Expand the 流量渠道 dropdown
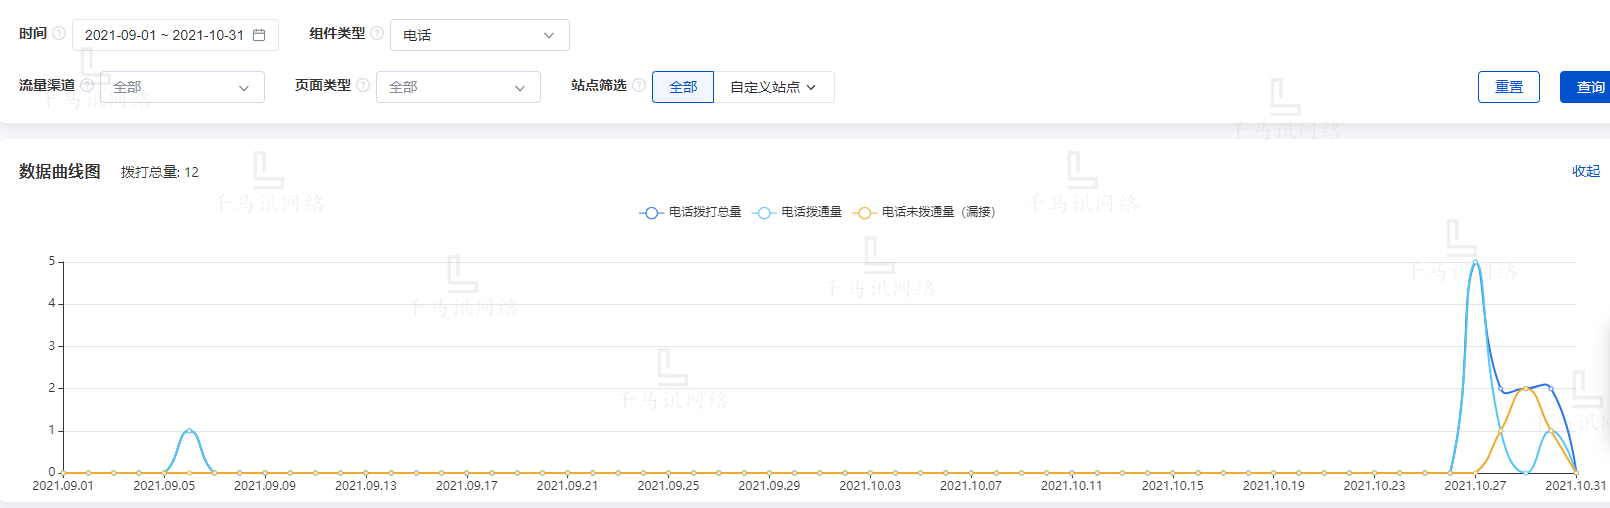 click(x=182, y=87)
